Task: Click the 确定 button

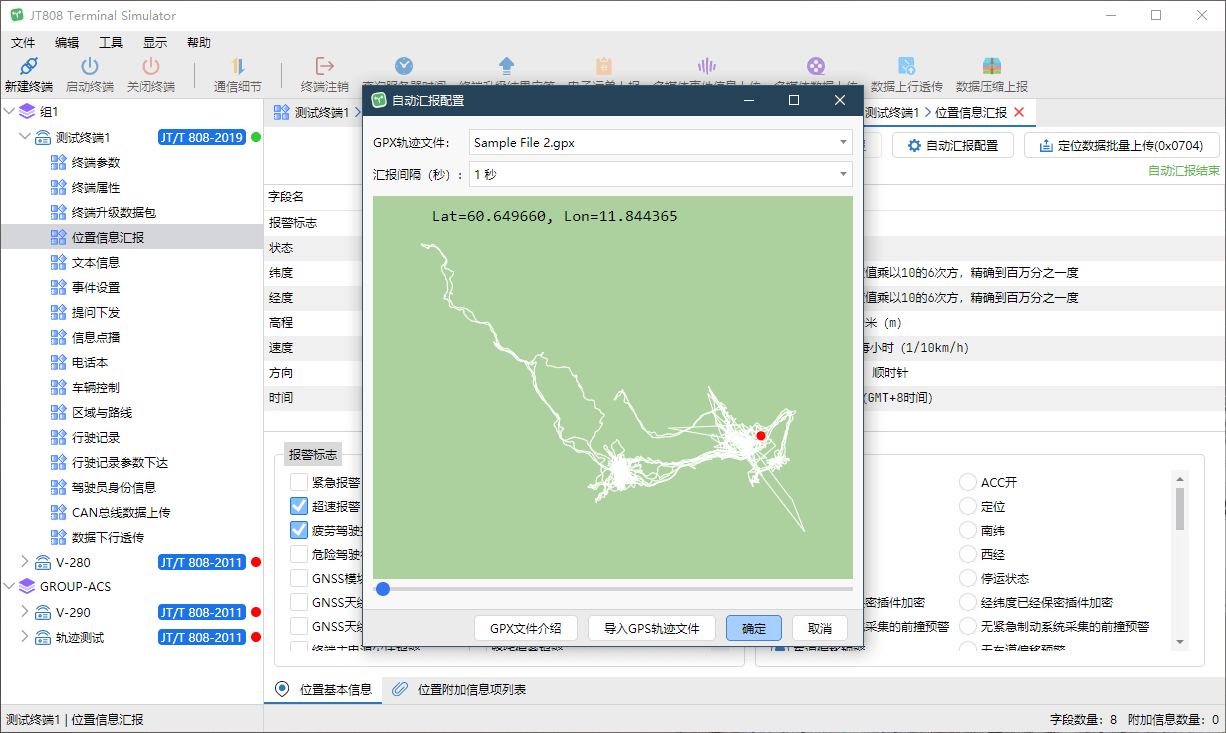Action: pos(753,628)
